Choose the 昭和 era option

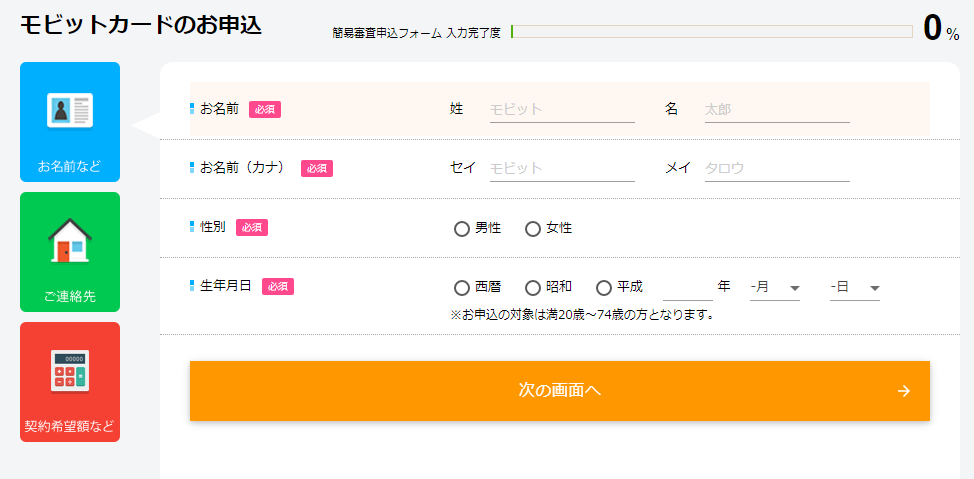533,288
